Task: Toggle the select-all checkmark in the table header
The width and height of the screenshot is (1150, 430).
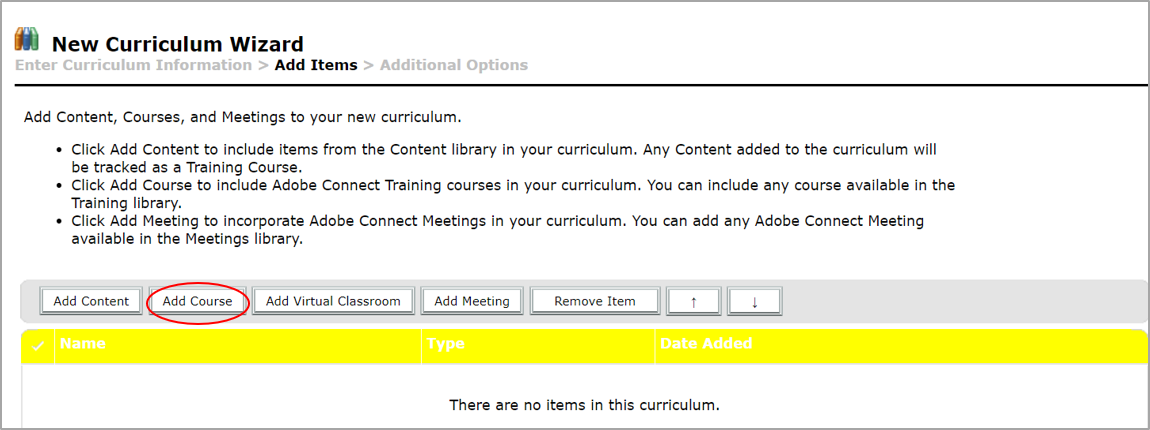Action: pyautogui.click(x=39, y=345)
